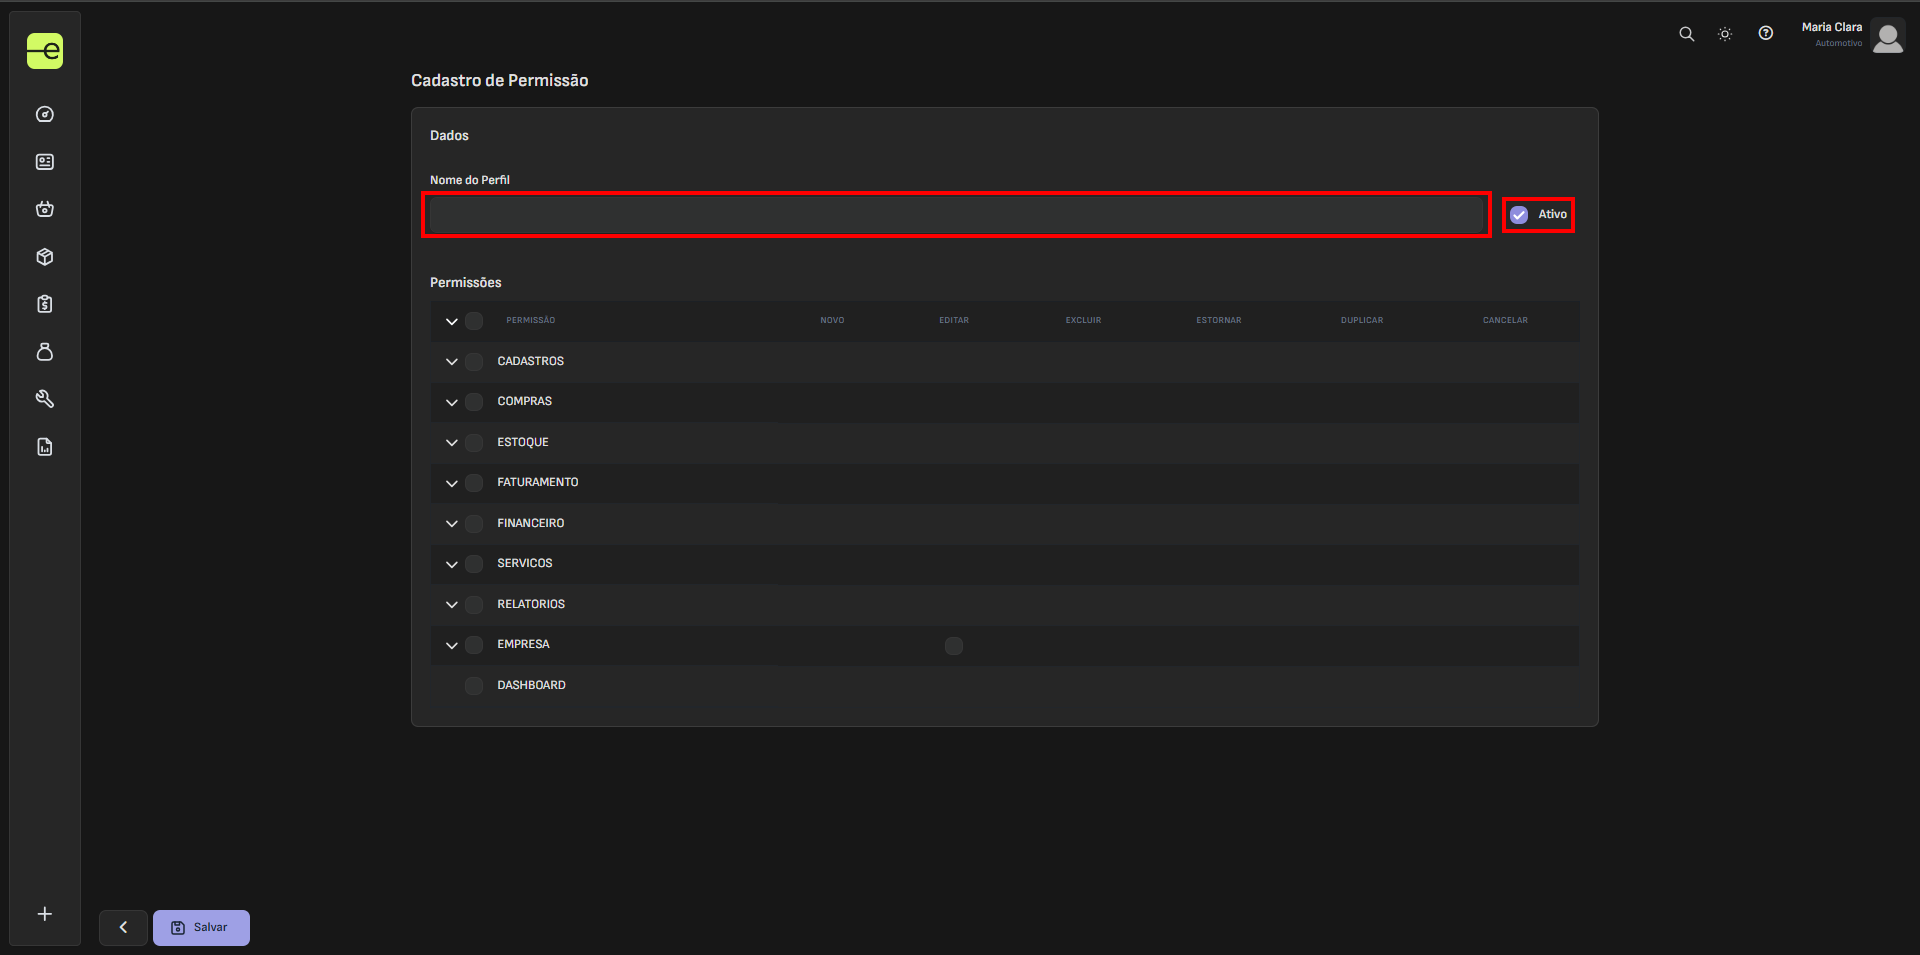
Task: Click the ESTORNAR column header
Action: pyautogui.click(x=1218, y=321)
